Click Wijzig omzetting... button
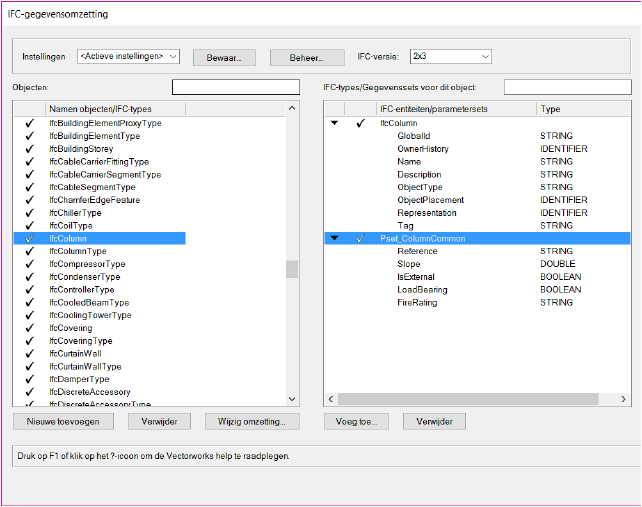The height and width of the screenshot is (507, 642). [x=252, y=421]
